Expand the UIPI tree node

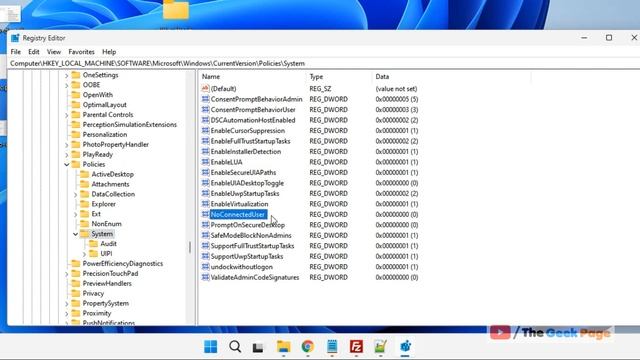84,254
